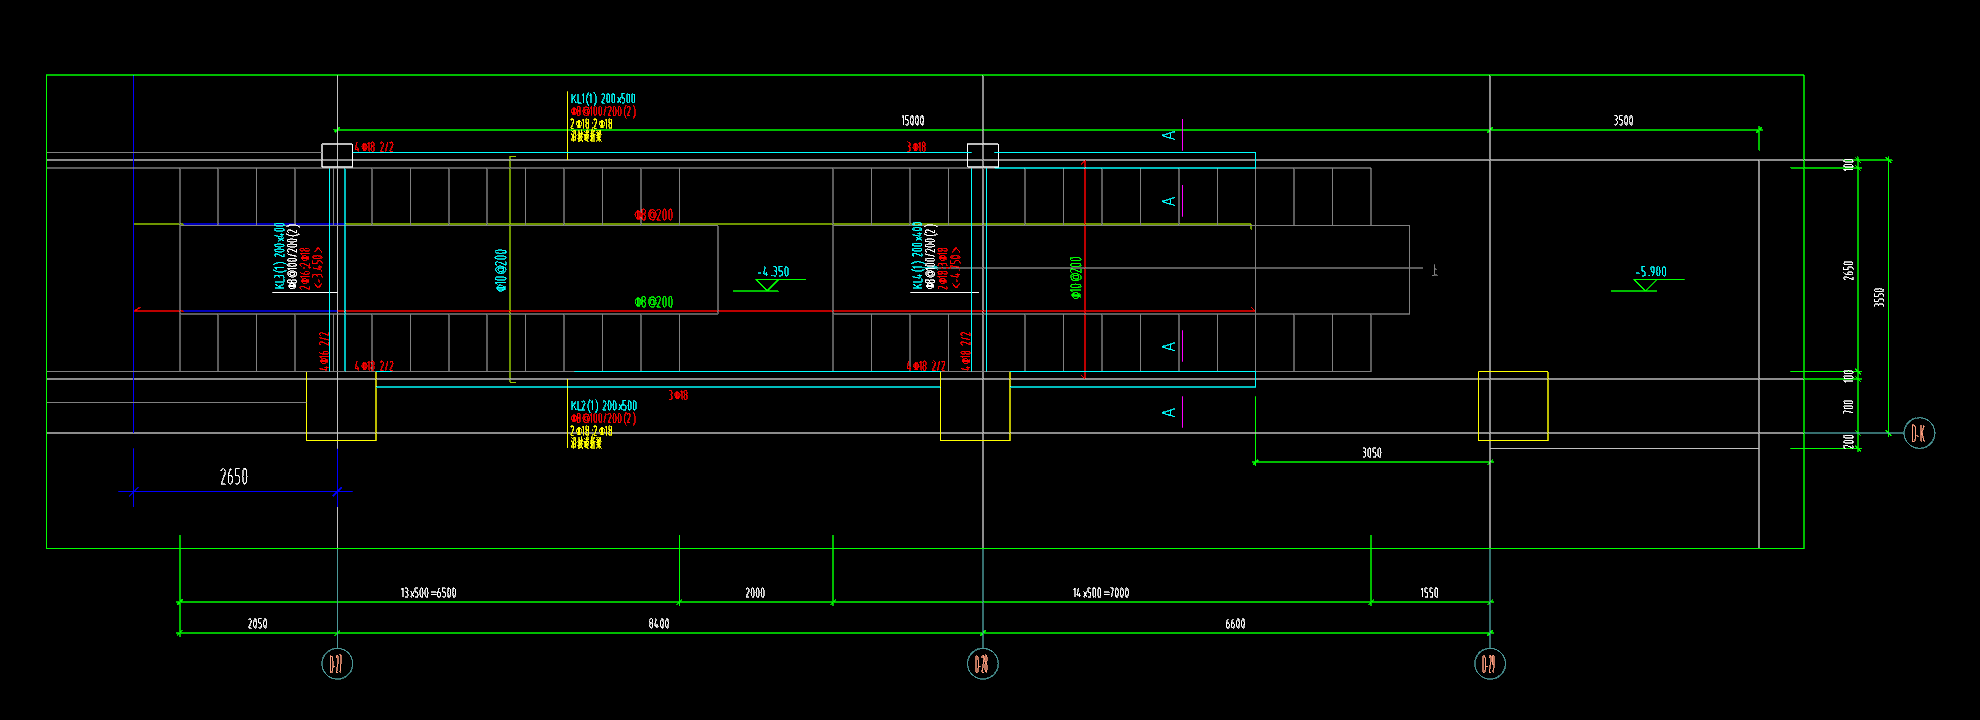
Task: Pick the small white column square on D-28 gridline
Action: pos(983,155)
